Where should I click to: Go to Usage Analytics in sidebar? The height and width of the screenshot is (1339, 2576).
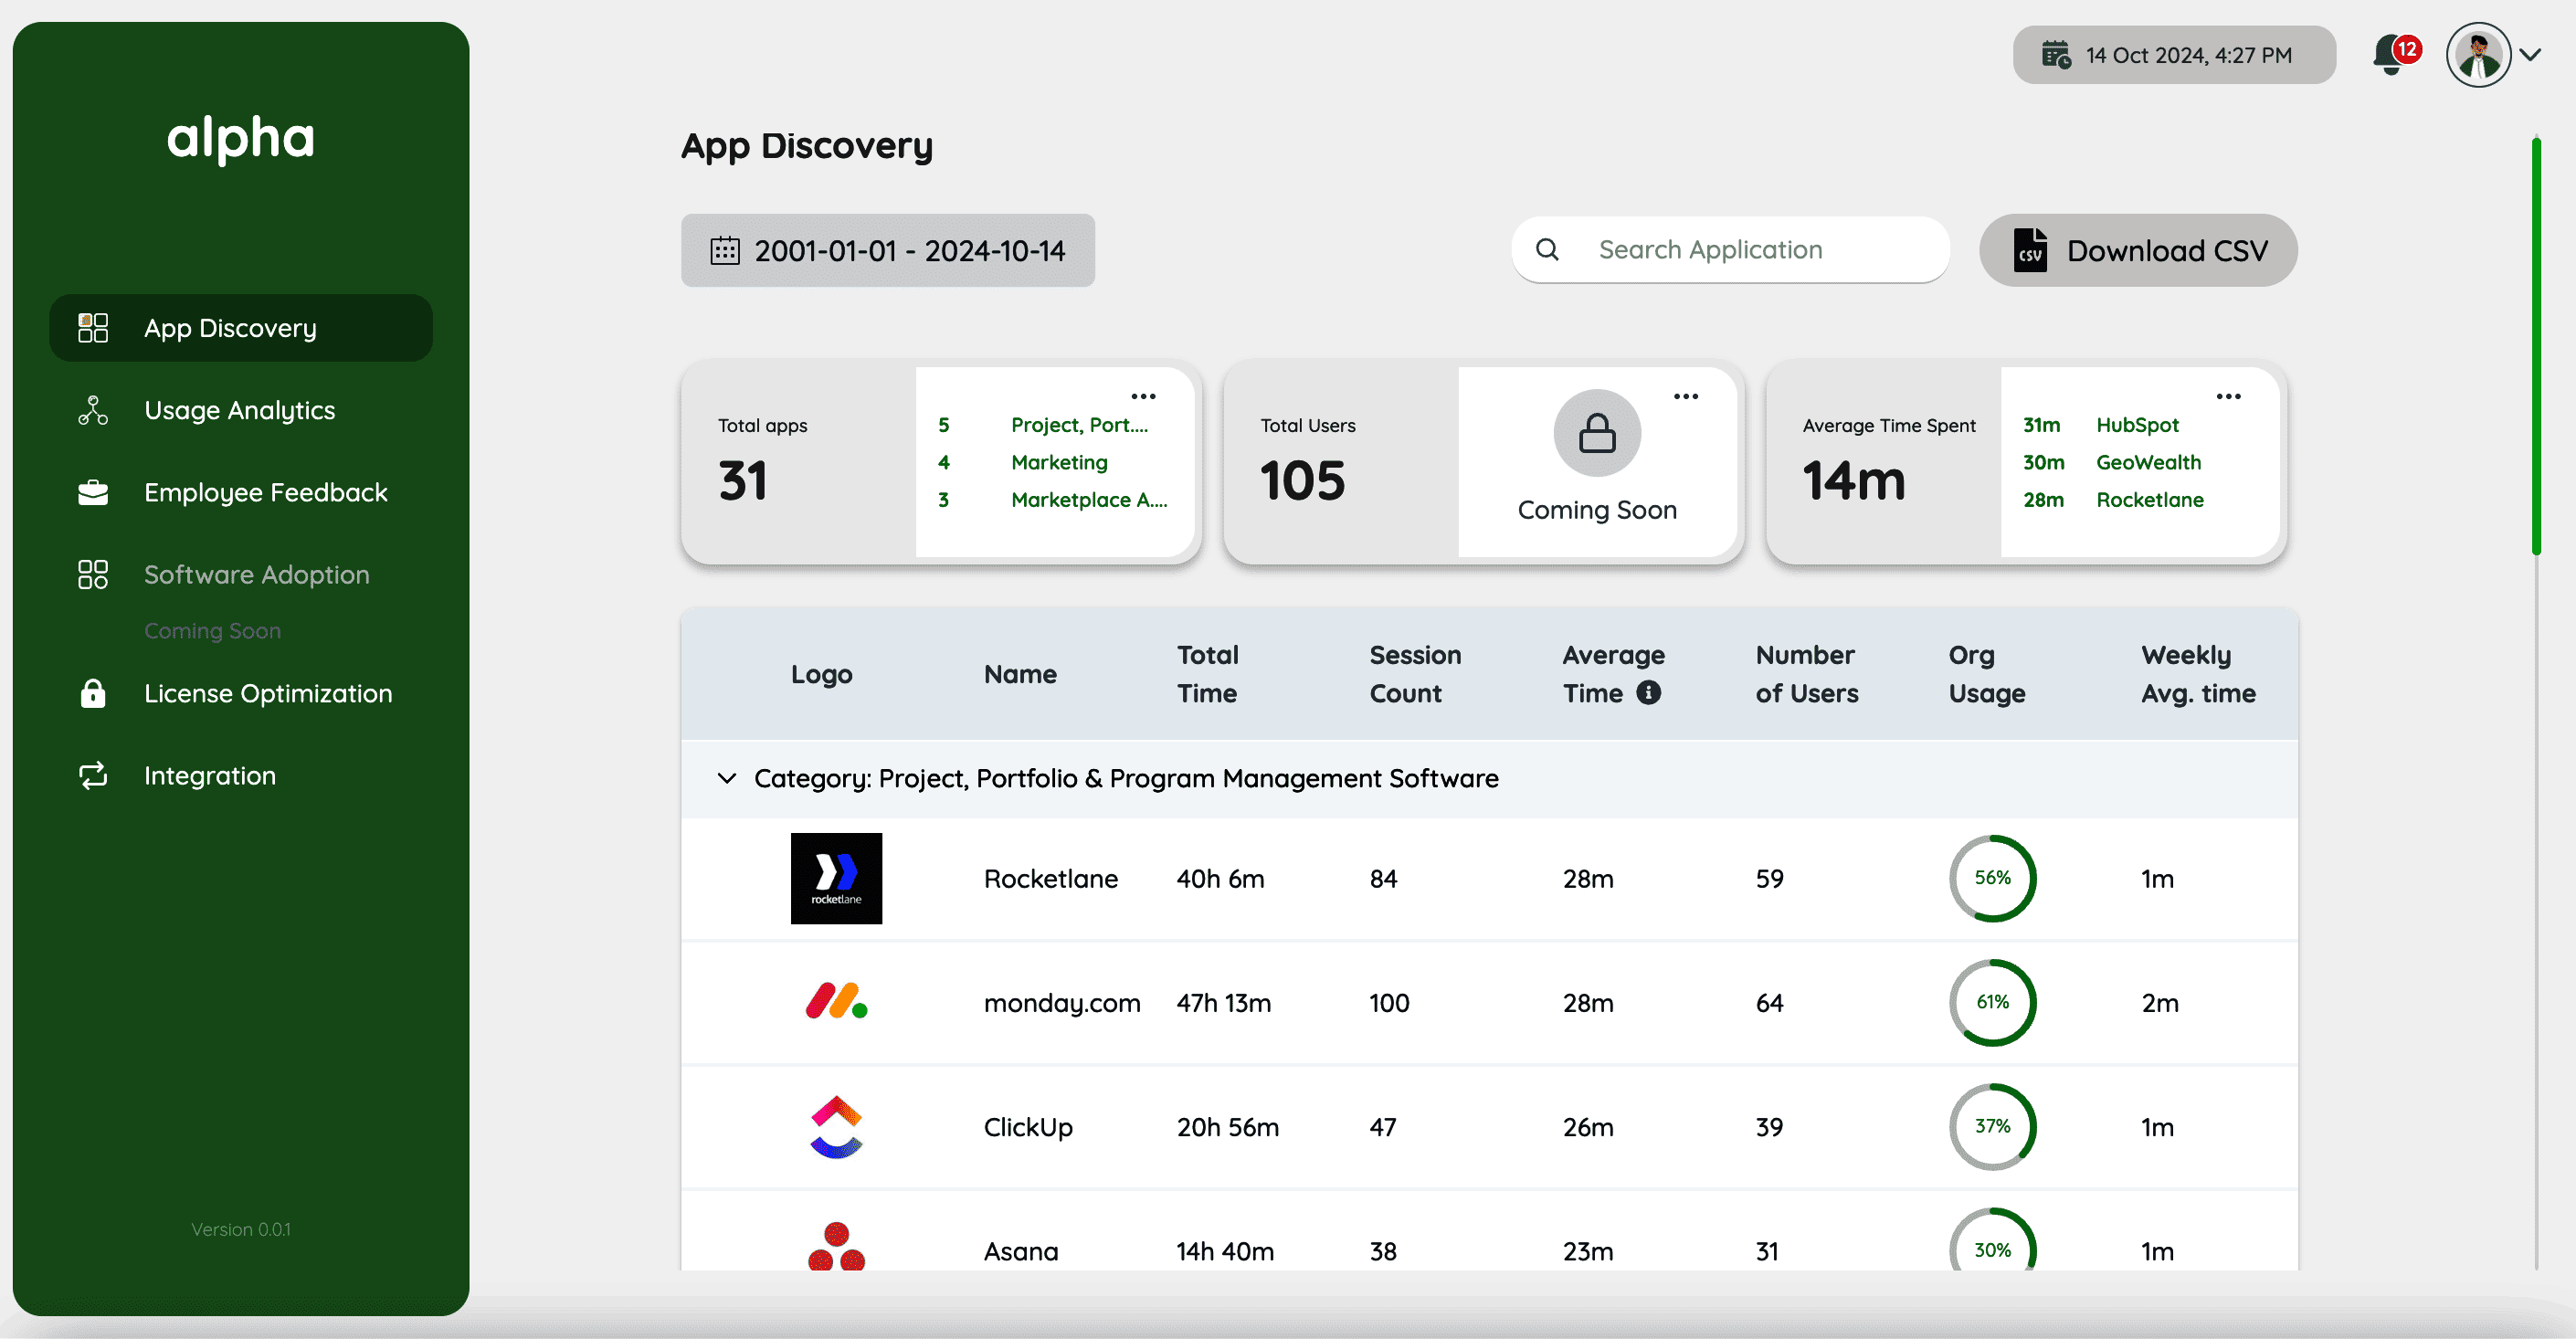tap(239, 410)
